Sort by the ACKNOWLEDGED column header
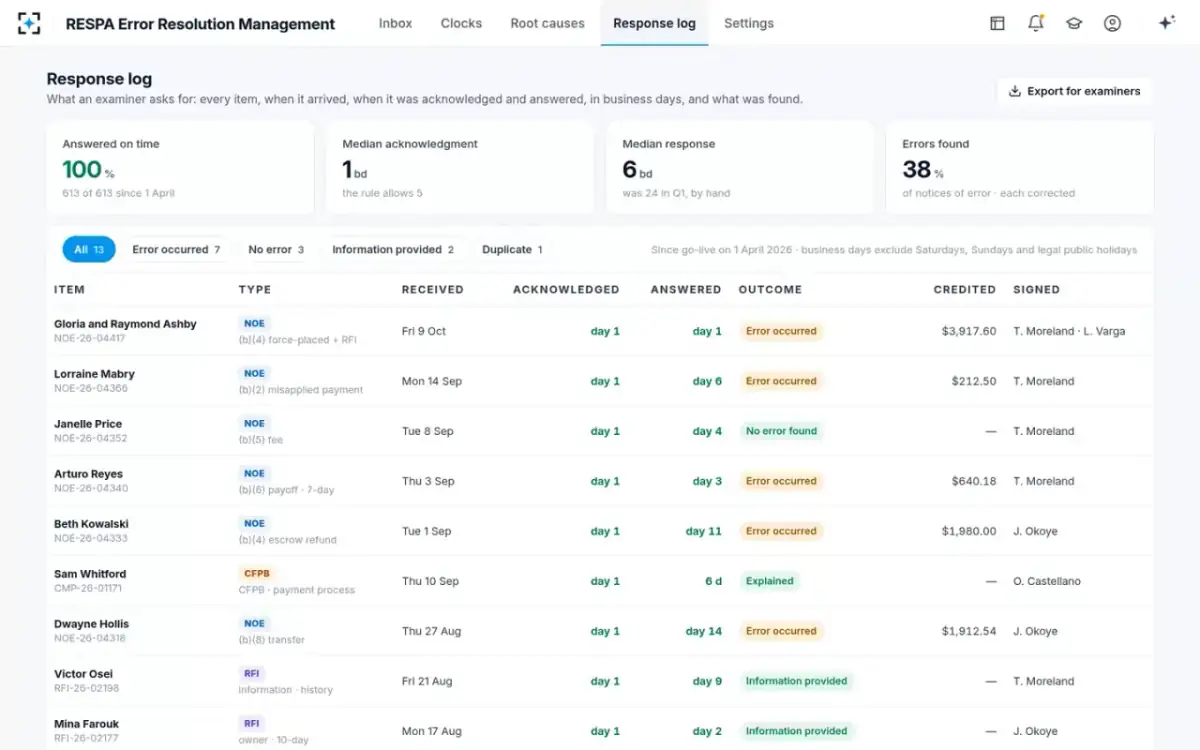The image size is (1200, 750). tap(566, 289)
